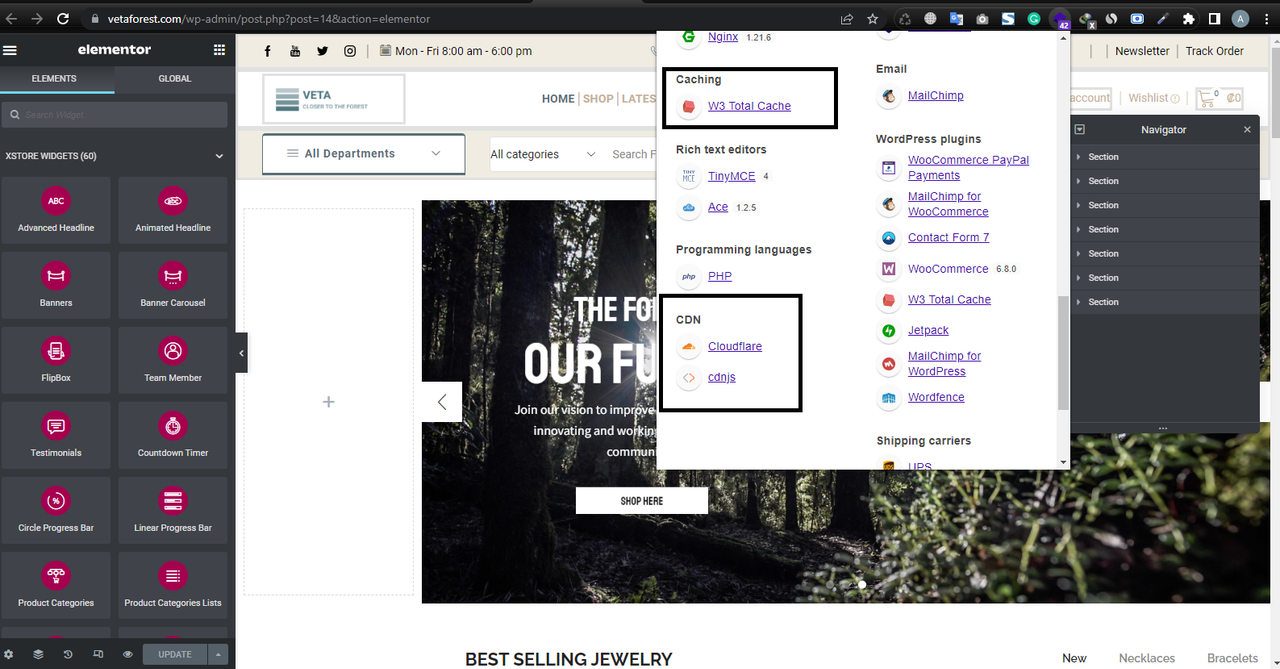This screenshot has height=669, width=1280.
Task: Open the TinyMCE link
Action: click(x=732, y=176)
